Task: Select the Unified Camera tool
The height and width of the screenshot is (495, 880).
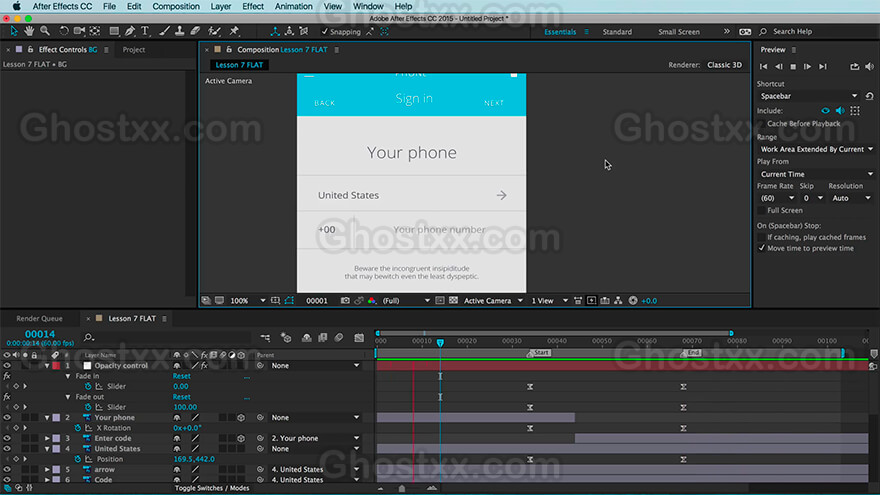Action: tap(79, 31)
